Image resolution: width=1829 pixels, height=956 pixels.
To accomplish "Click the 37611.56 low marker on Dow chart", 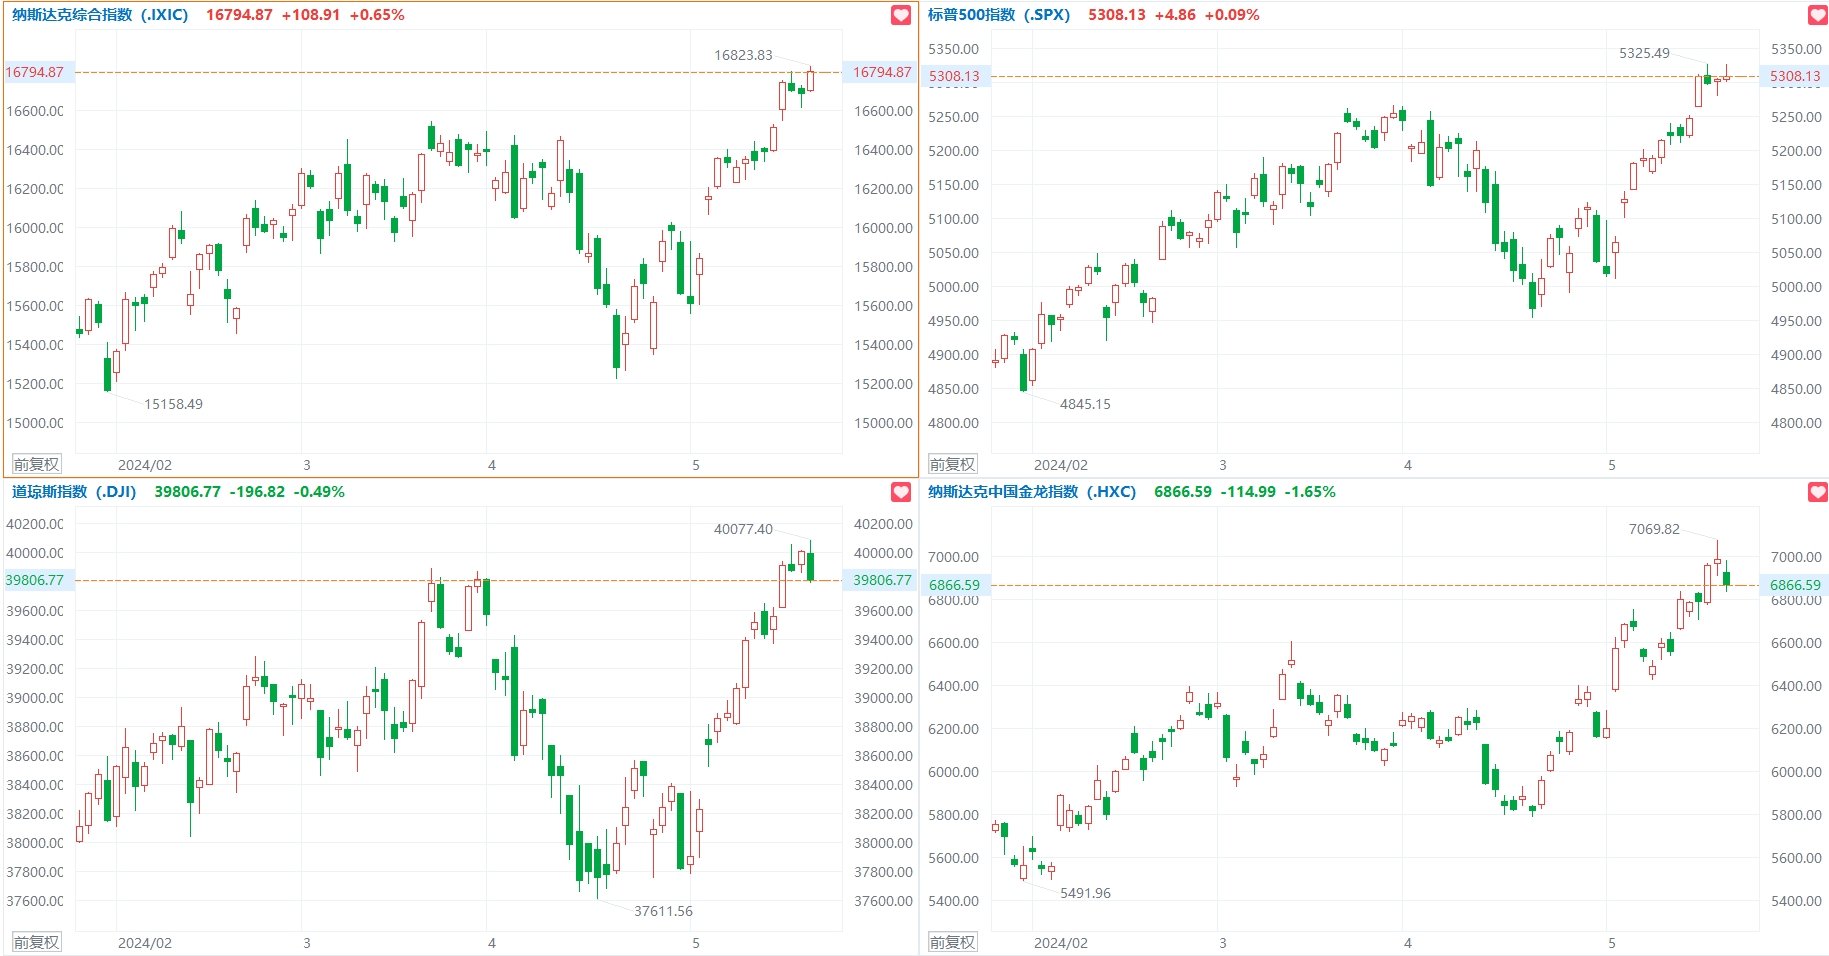I will [663, 911].
